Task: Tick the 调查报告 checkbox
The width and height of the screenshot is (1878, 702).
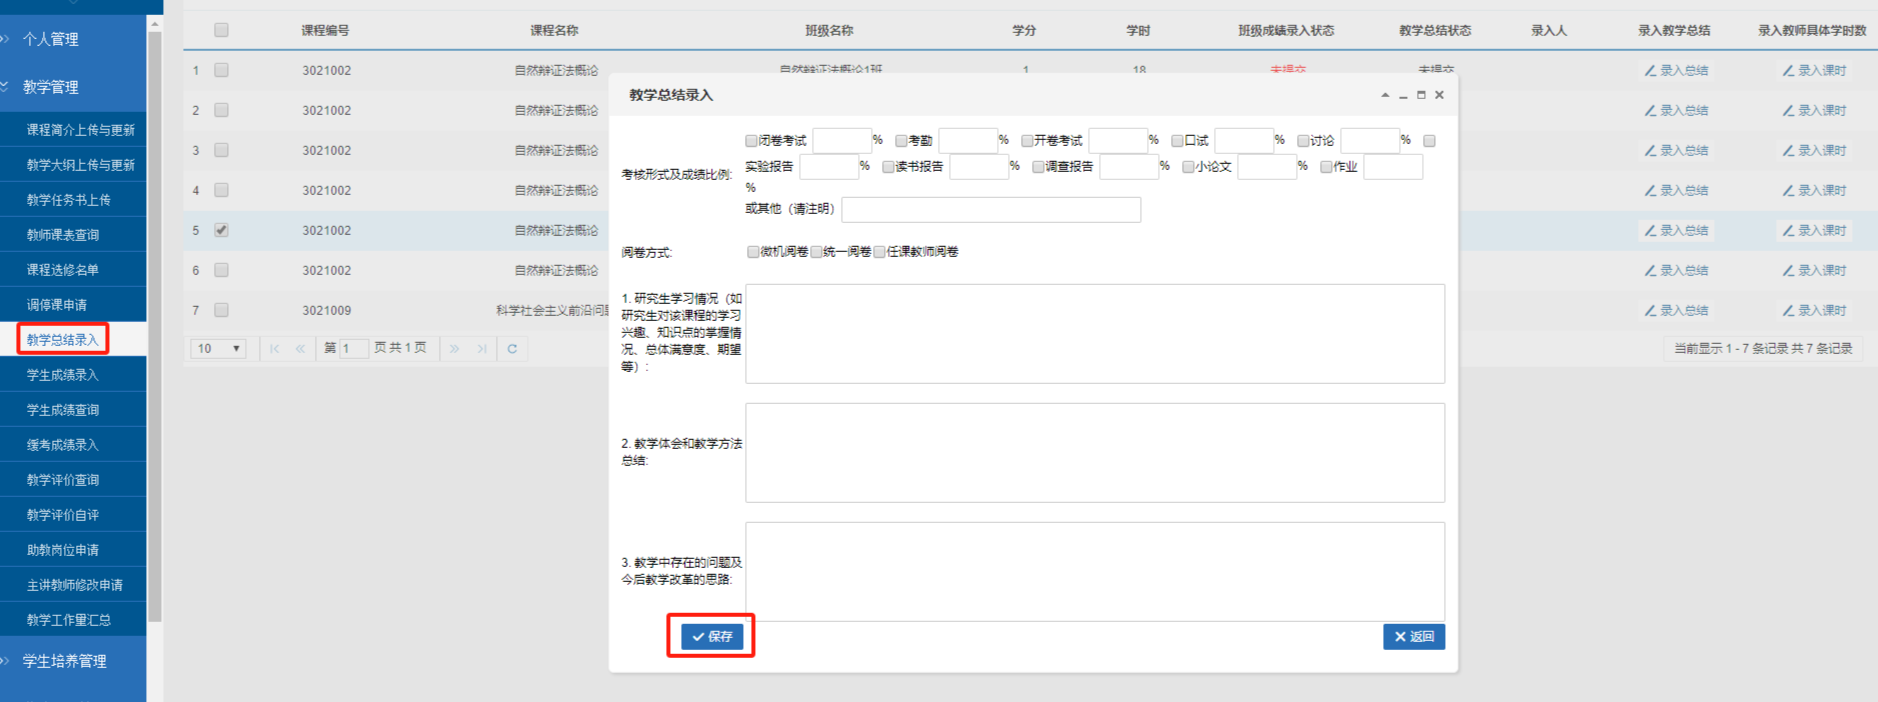Action: click(x=1038, y=167)
